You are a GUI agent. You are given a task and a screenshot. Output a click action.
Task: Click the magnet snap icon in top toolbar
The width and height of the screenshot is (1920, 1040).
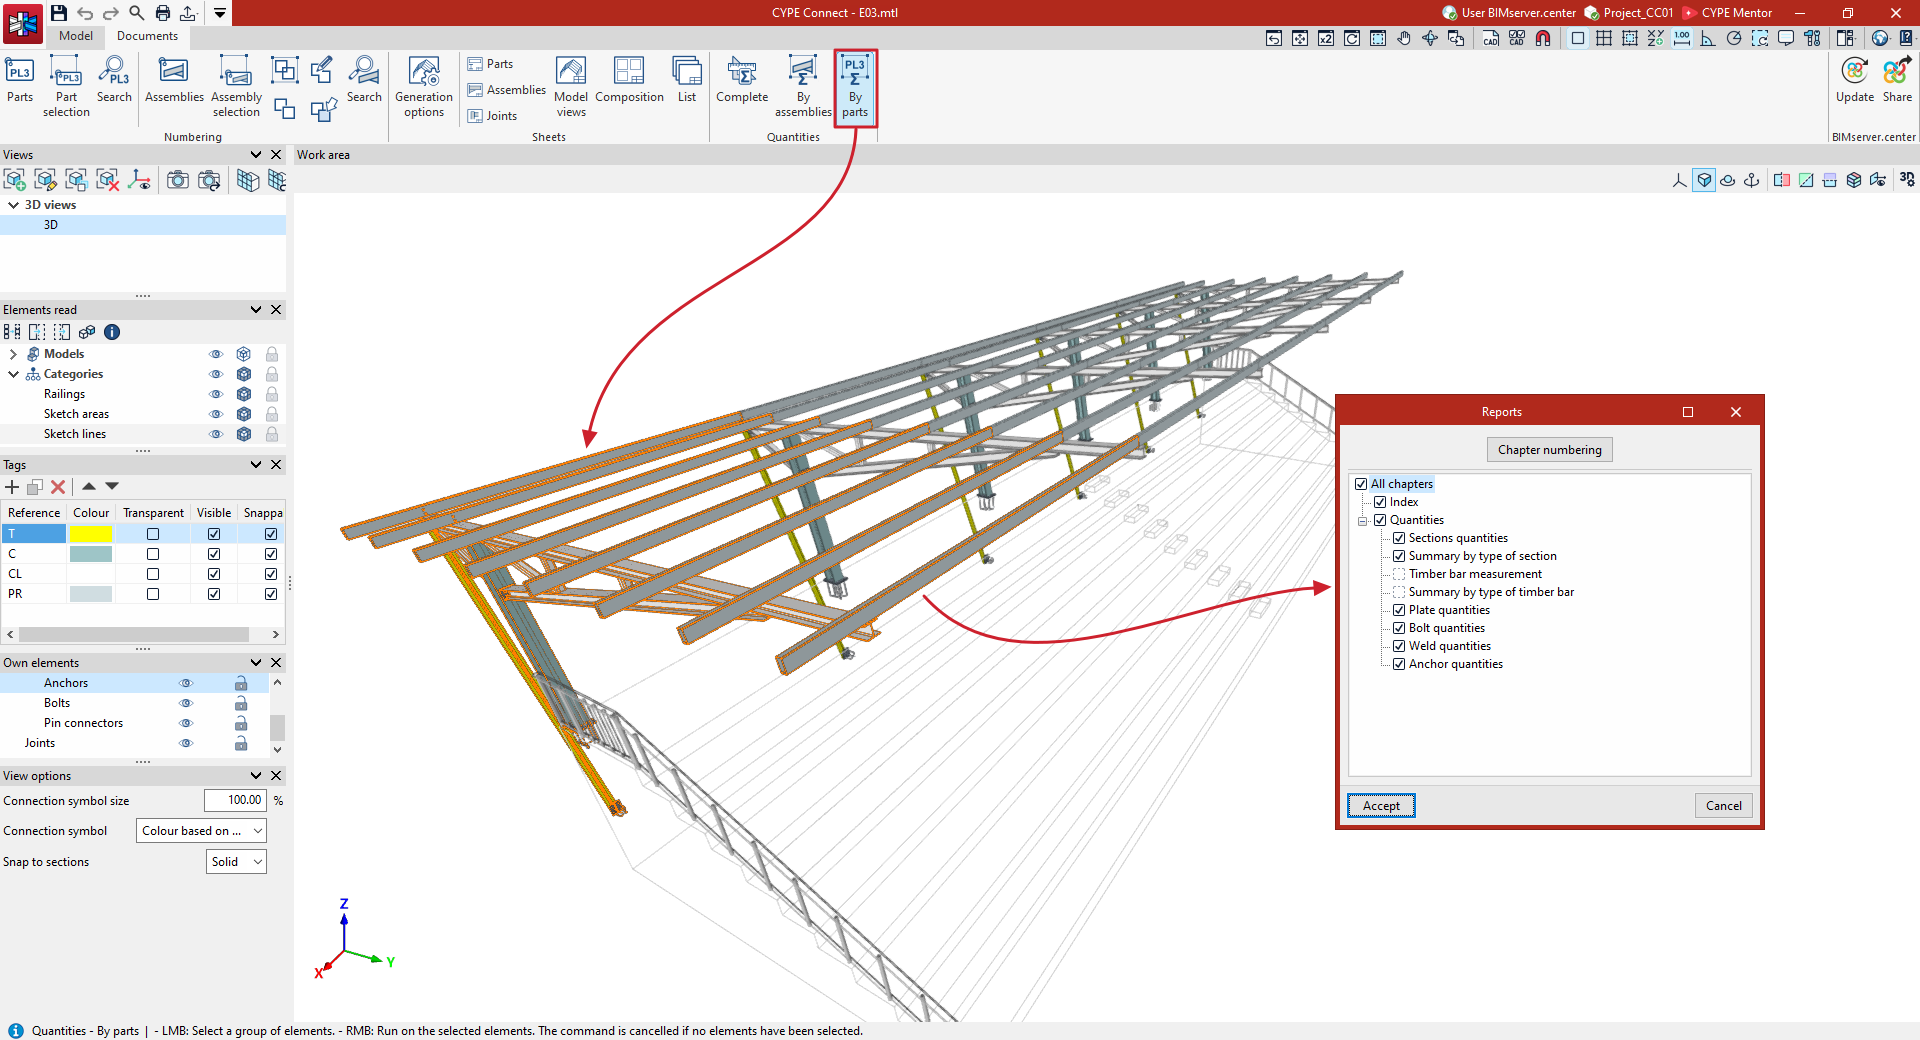click(1543, 38)
